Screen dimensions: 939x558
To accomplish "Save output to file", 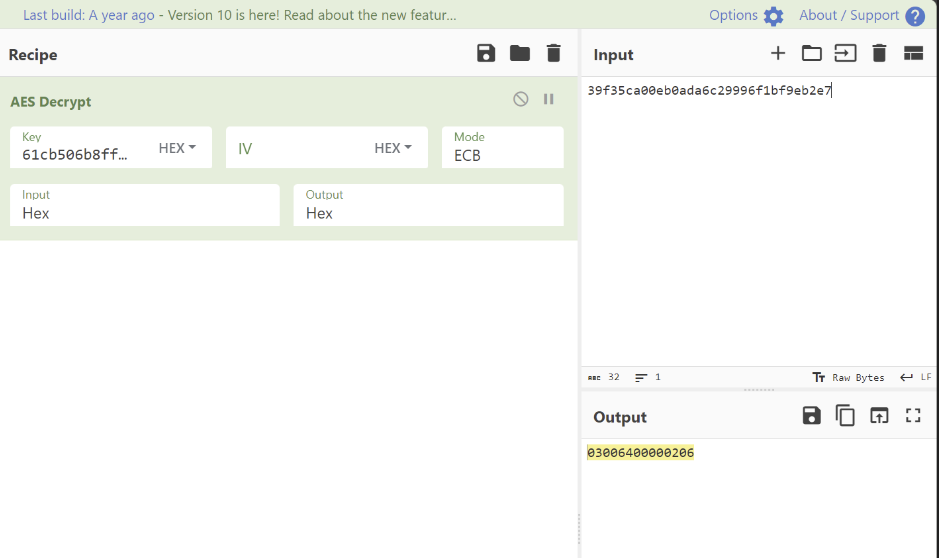I will point(811,416).
